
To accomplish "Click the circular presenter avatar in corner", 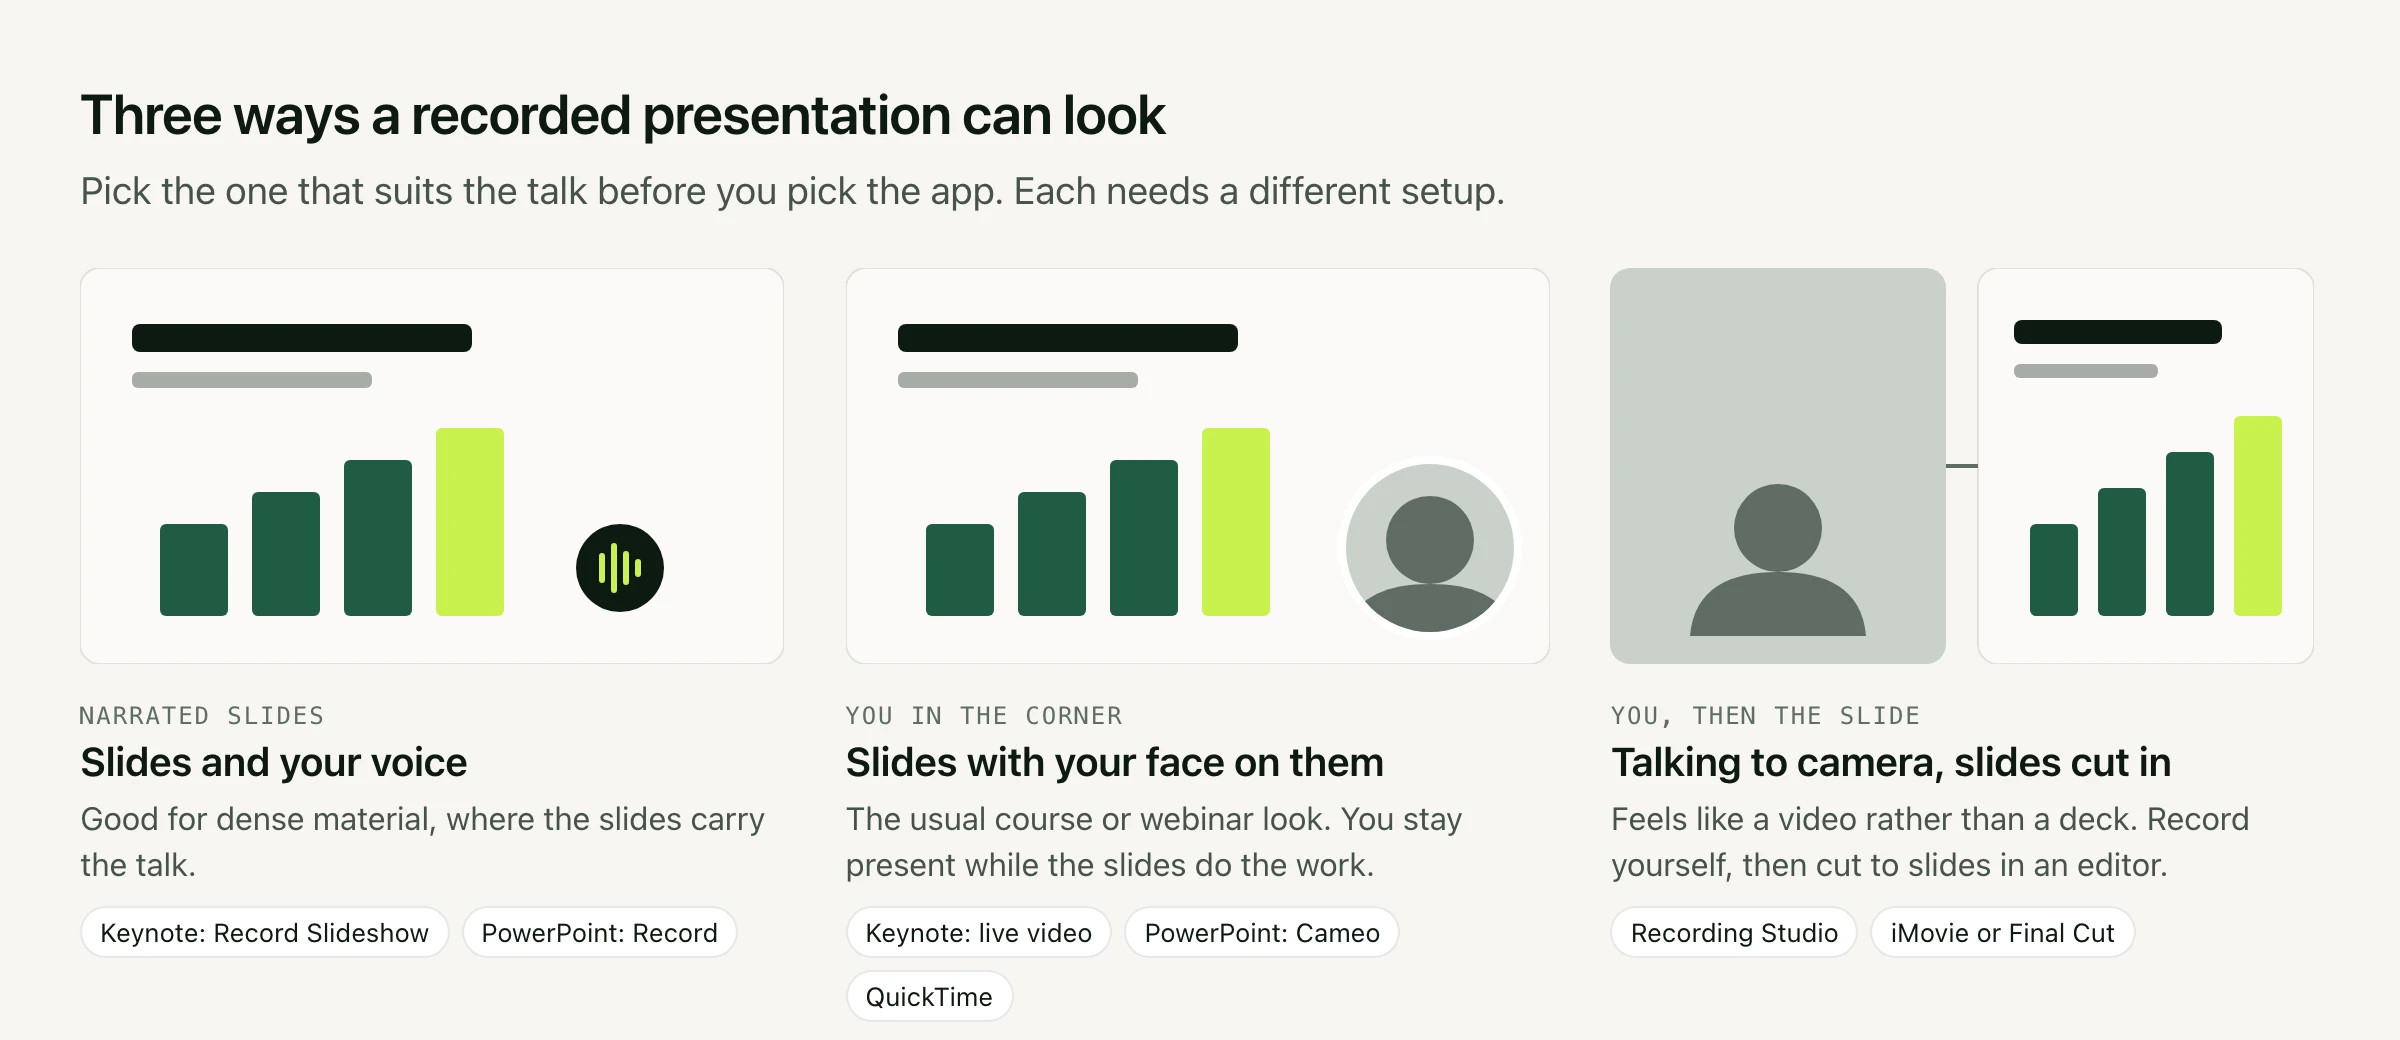I will [x=1430, y=548].
